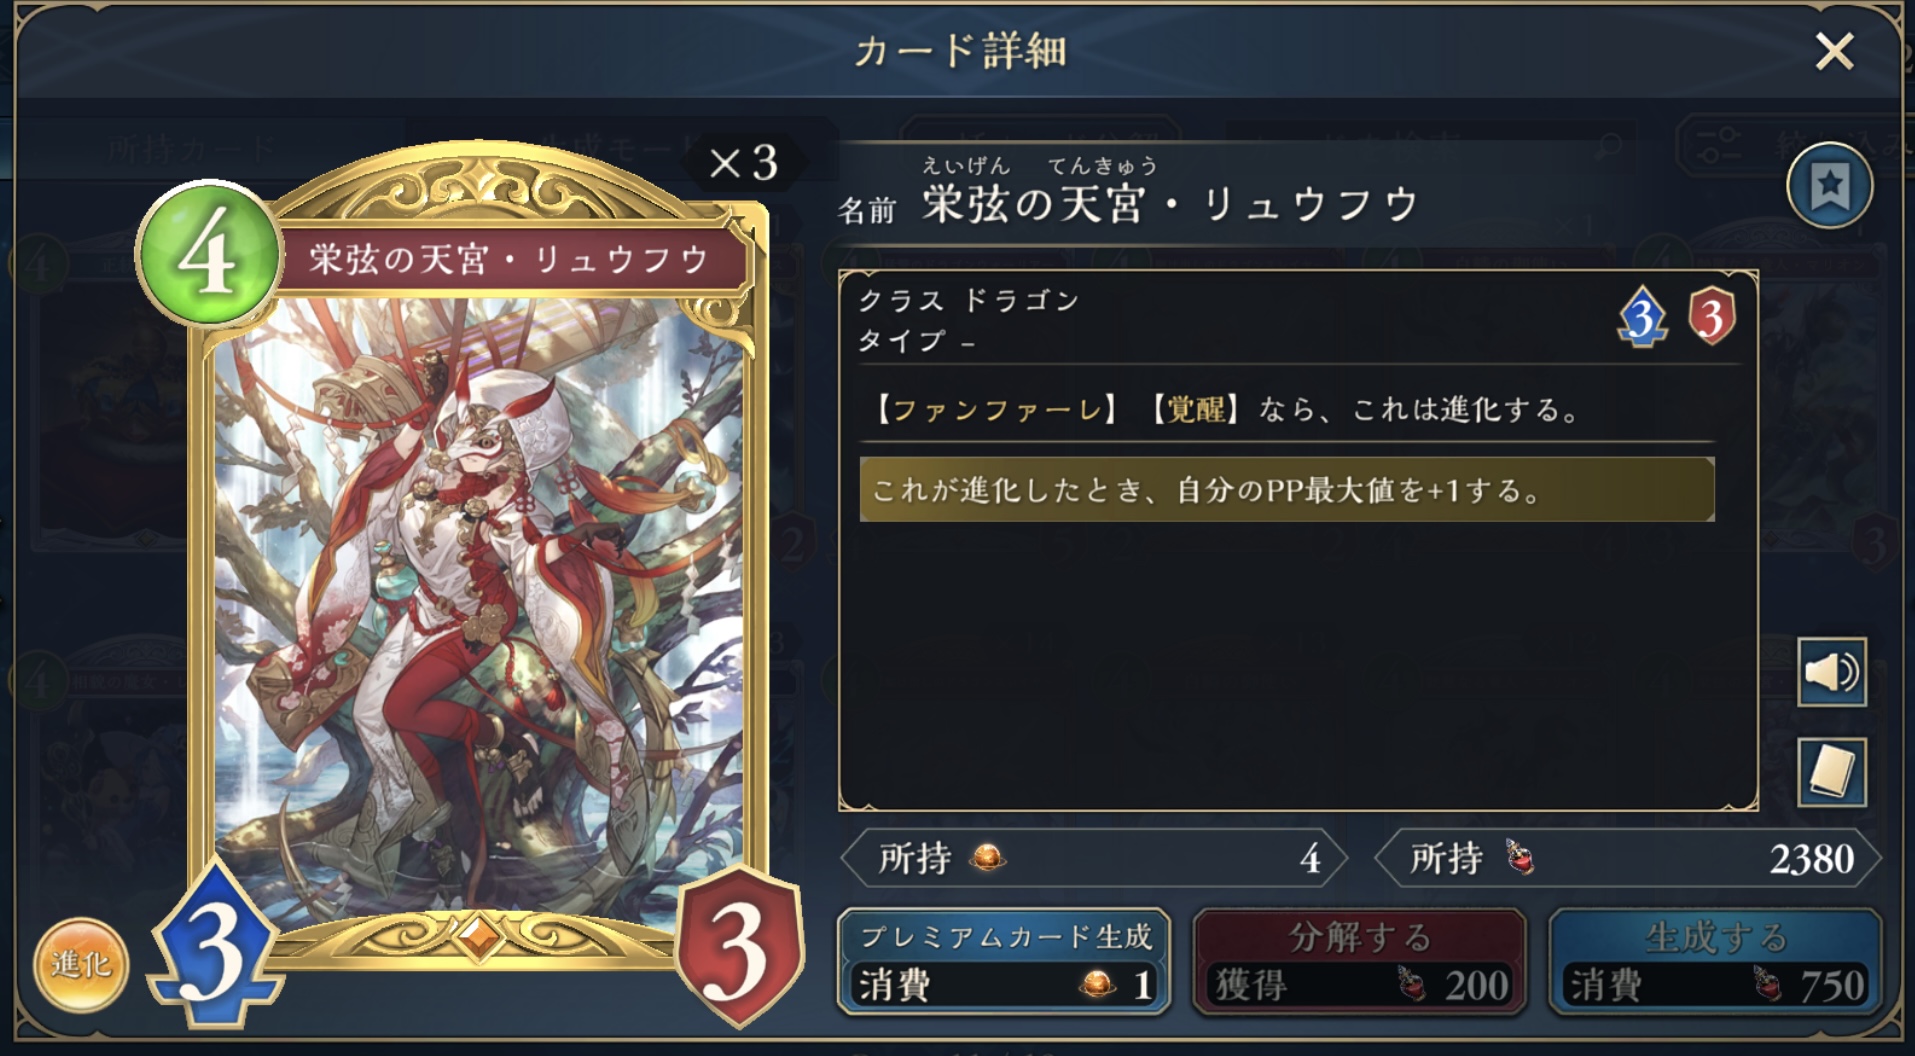Click the blue attack 3 icon on card
The image size is (1915, 1056).
point(215,946)
